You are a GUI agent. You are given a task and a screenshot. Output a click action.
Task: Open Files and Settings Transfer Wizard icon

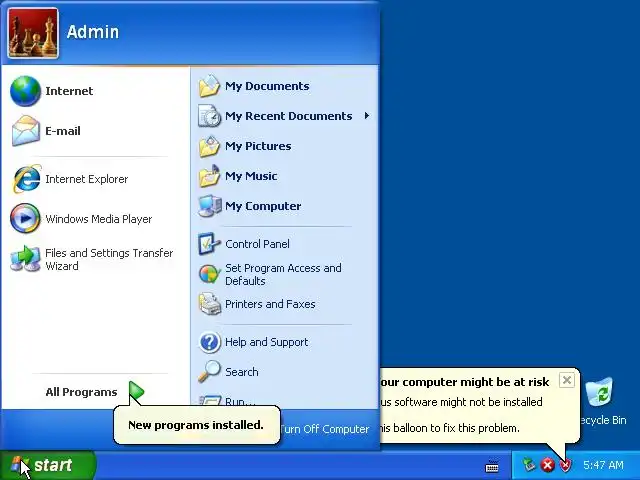(x=25, y=259)
